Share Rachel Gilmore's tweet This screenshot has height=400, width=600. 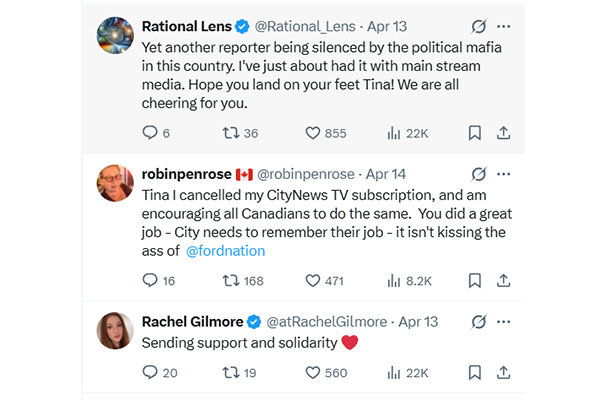[504, 373]
